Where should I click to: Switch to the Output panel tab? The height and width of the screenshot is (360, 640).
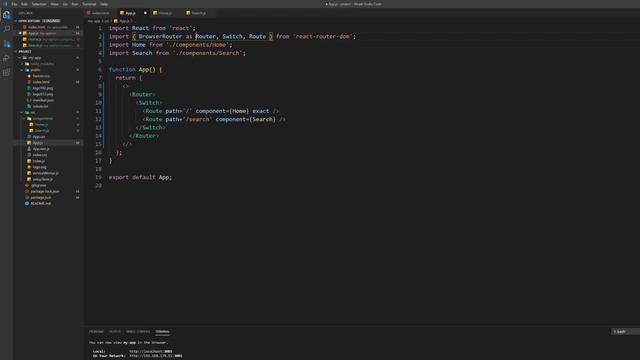click(115, 332)
